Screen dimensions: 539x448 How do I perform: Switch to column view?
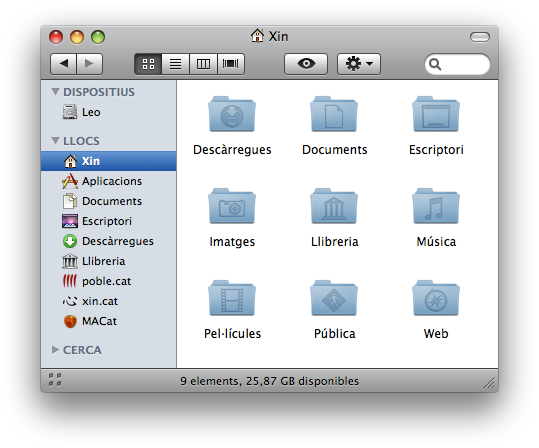pyautogui.click(x=203, y=64)
